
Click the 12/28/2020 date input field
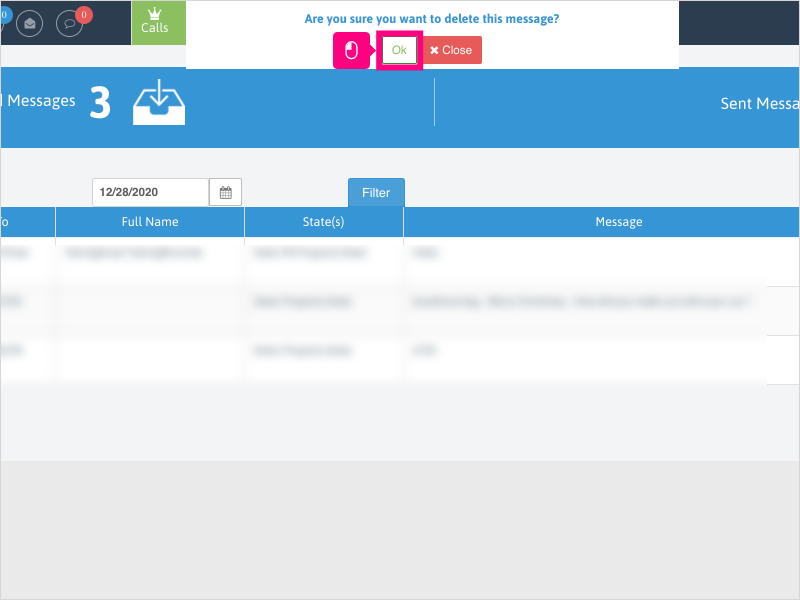click(x=151, y=192)
